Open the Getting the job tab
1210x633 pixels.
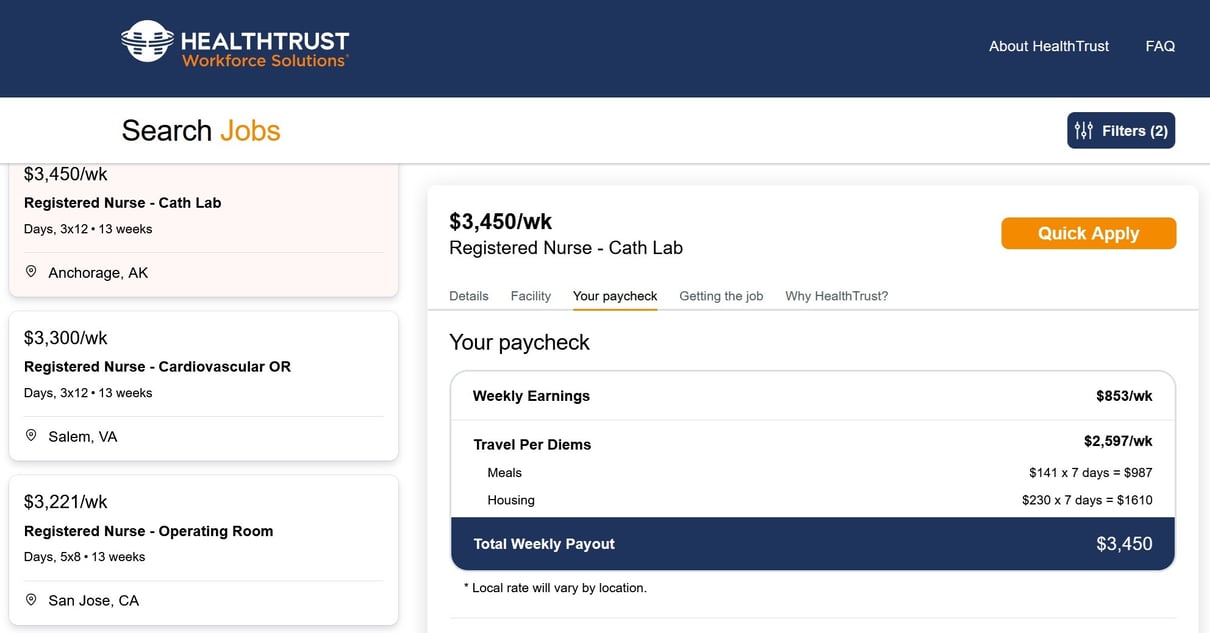pyautogui.click(x=721, y=295)
